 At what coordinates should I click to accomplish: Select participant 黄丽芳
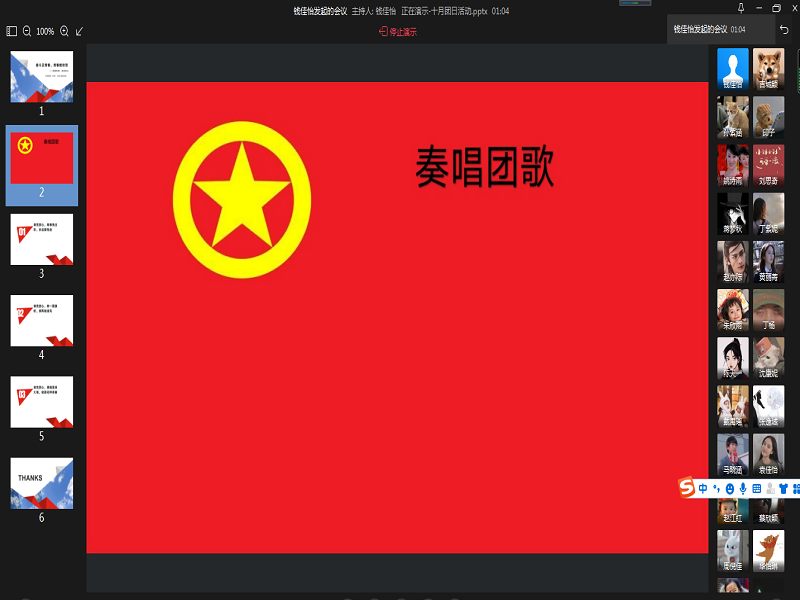[x=768, y=262]
